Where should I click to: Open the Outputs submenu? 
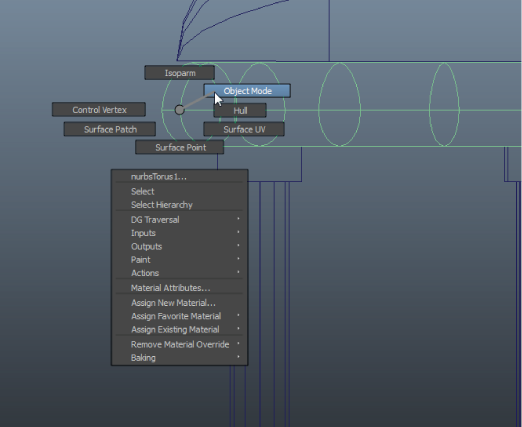tap(180, 246)
